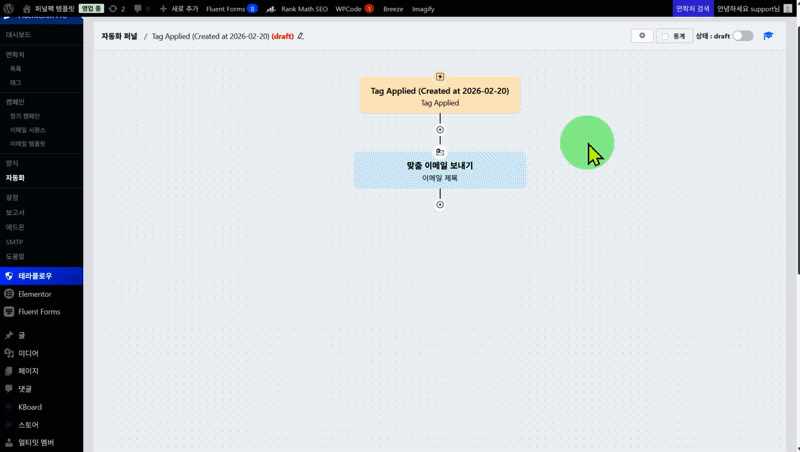Open the 테라플로우 sidebar menu

coord(35,276)
